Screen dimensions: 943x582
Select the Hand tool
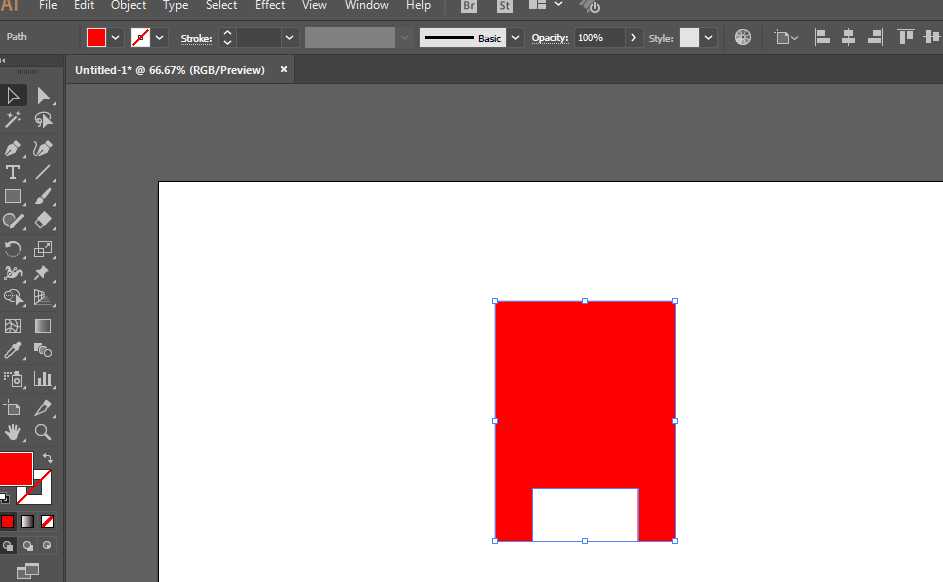(x=13, y=432)
